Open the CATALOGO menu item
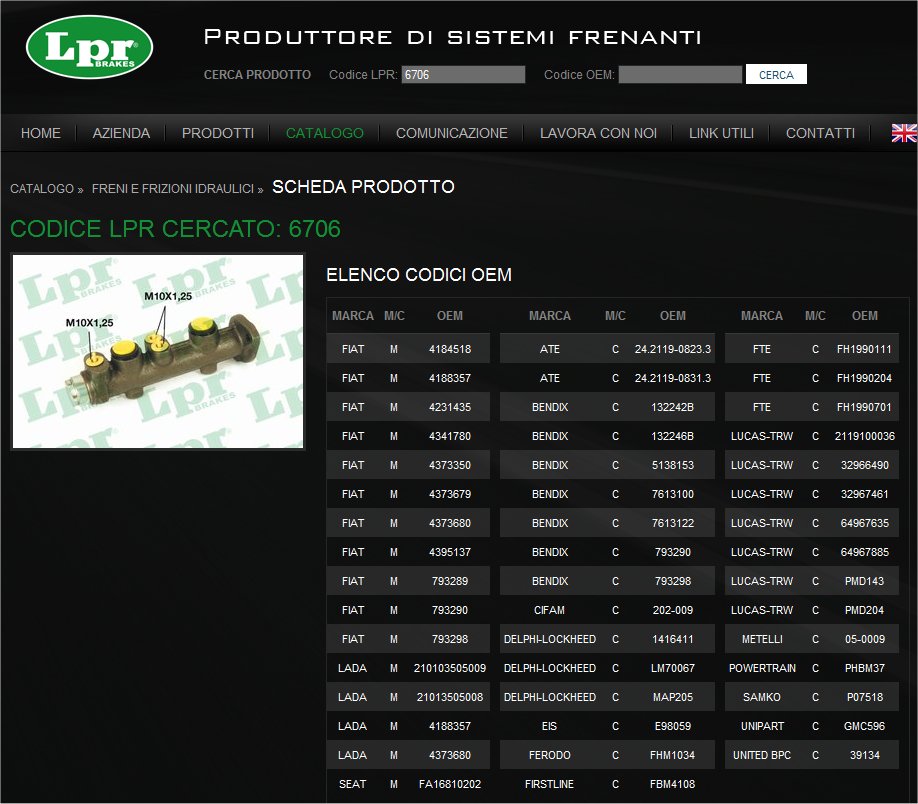Image resolution: width=918 pixels, height=804 pixels. point(324,133)
